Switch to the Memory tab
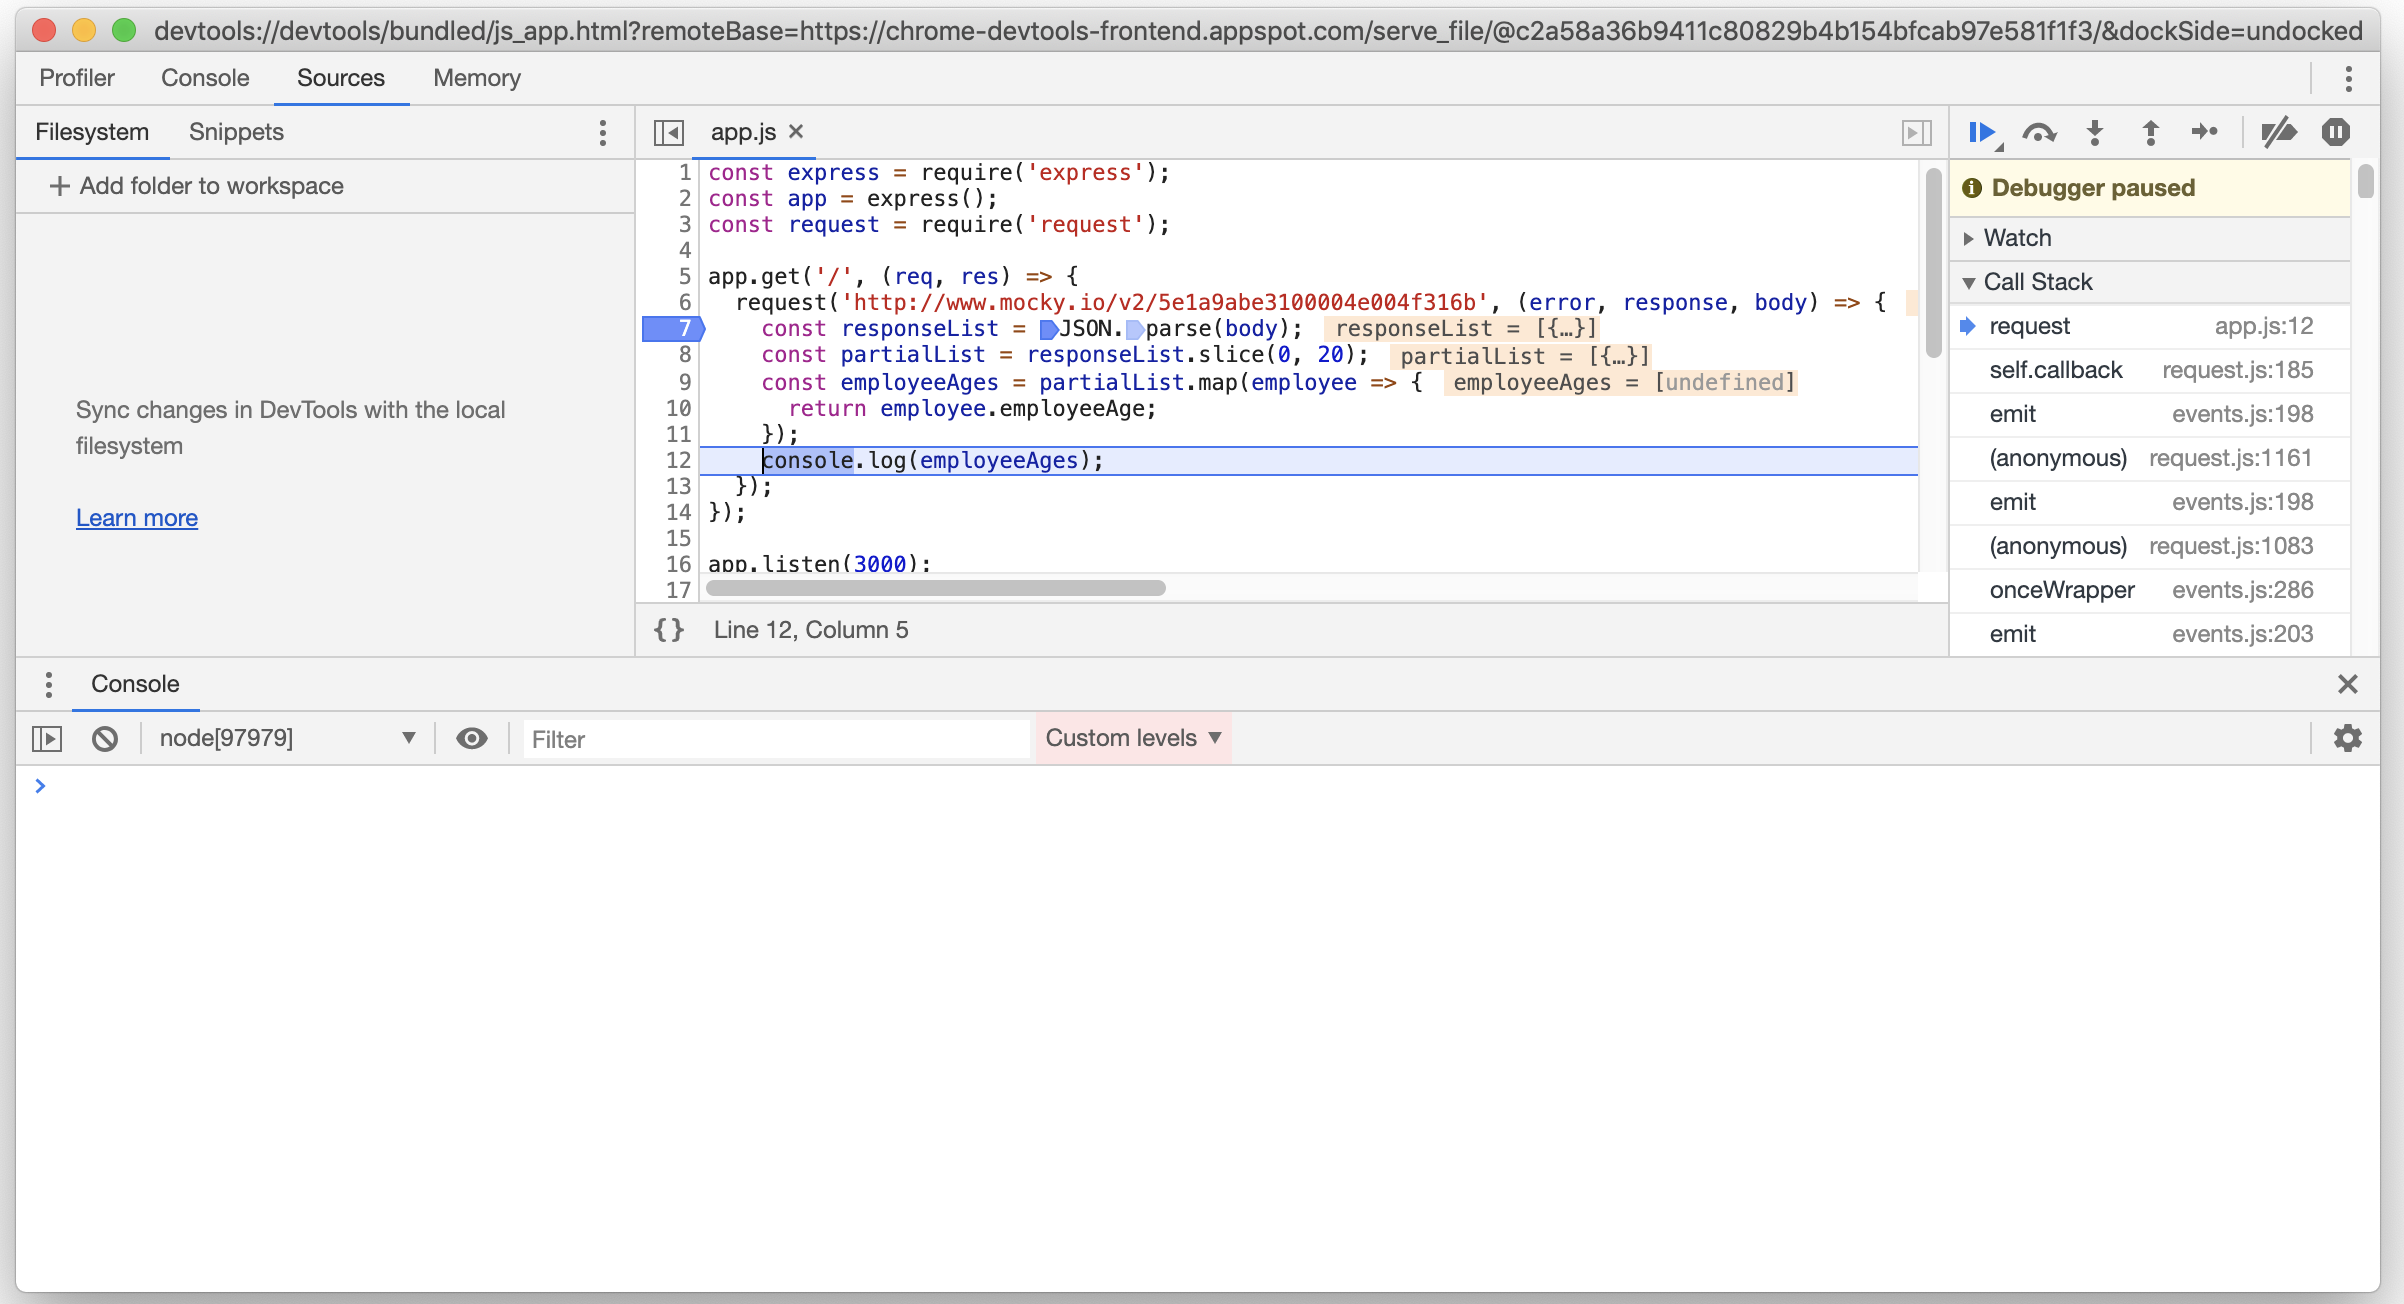2404x1304 pixels. (476, 78)
